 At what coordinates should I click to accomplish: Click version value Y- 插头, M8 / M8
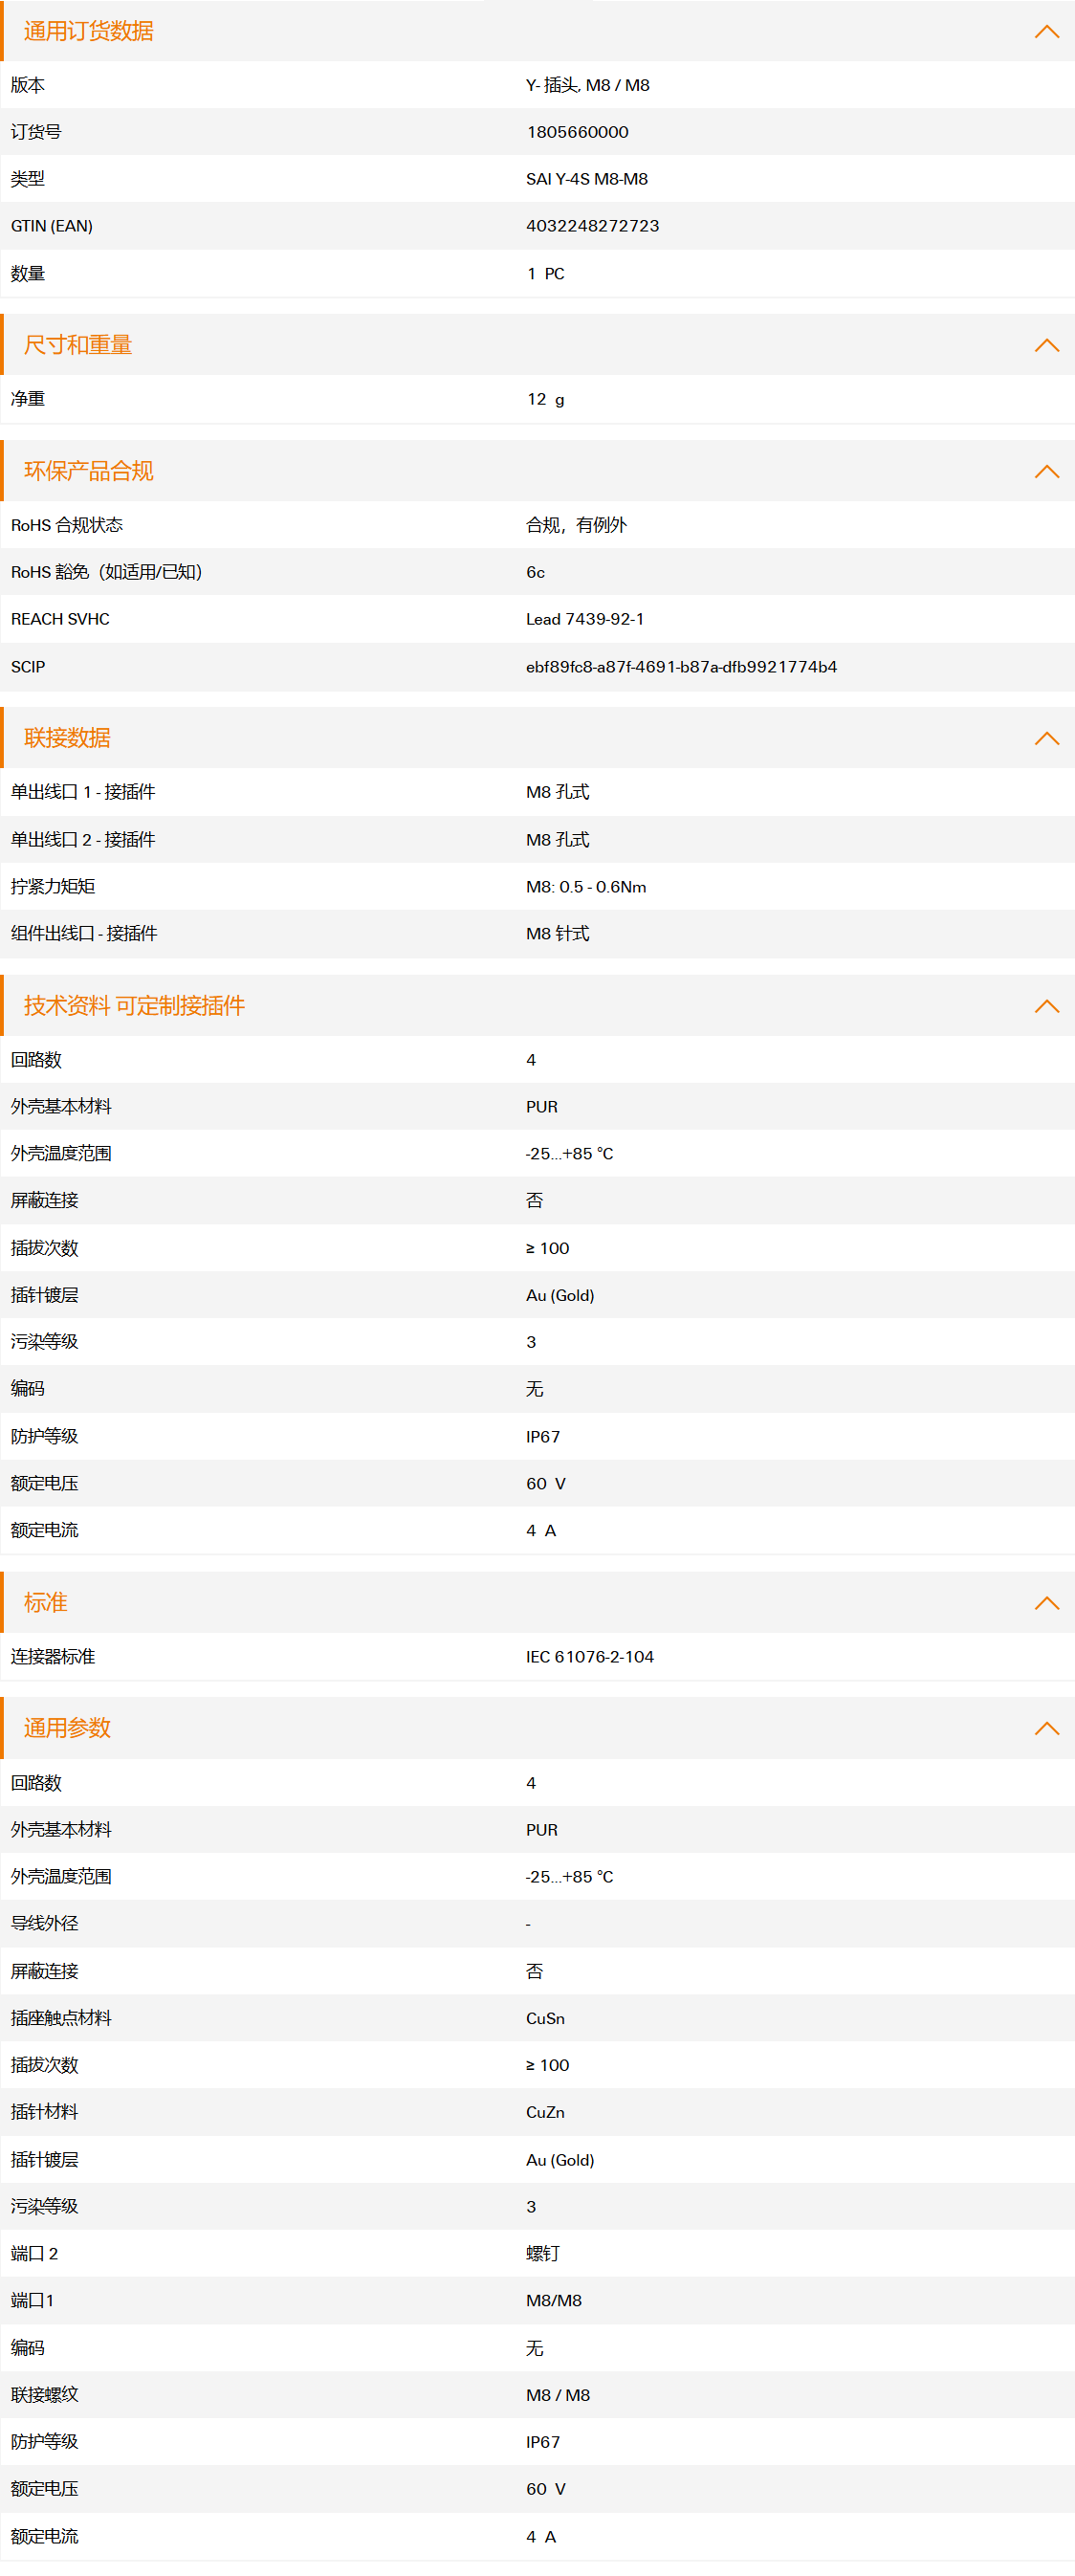(x=588, y=85)
